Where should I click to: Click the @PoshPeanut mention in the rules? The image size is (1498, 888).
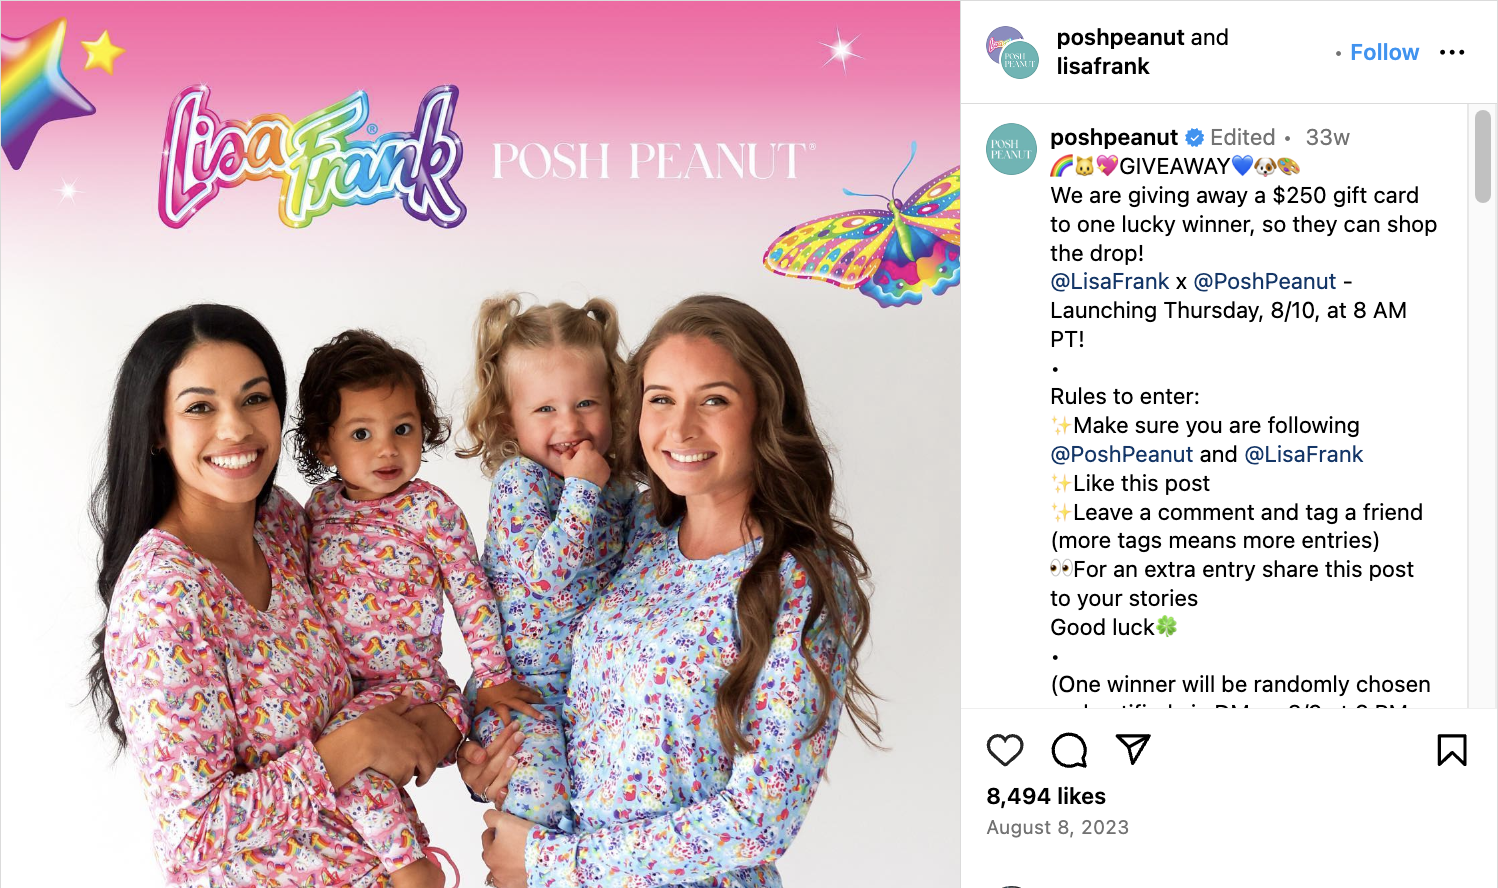[1122, 454]
